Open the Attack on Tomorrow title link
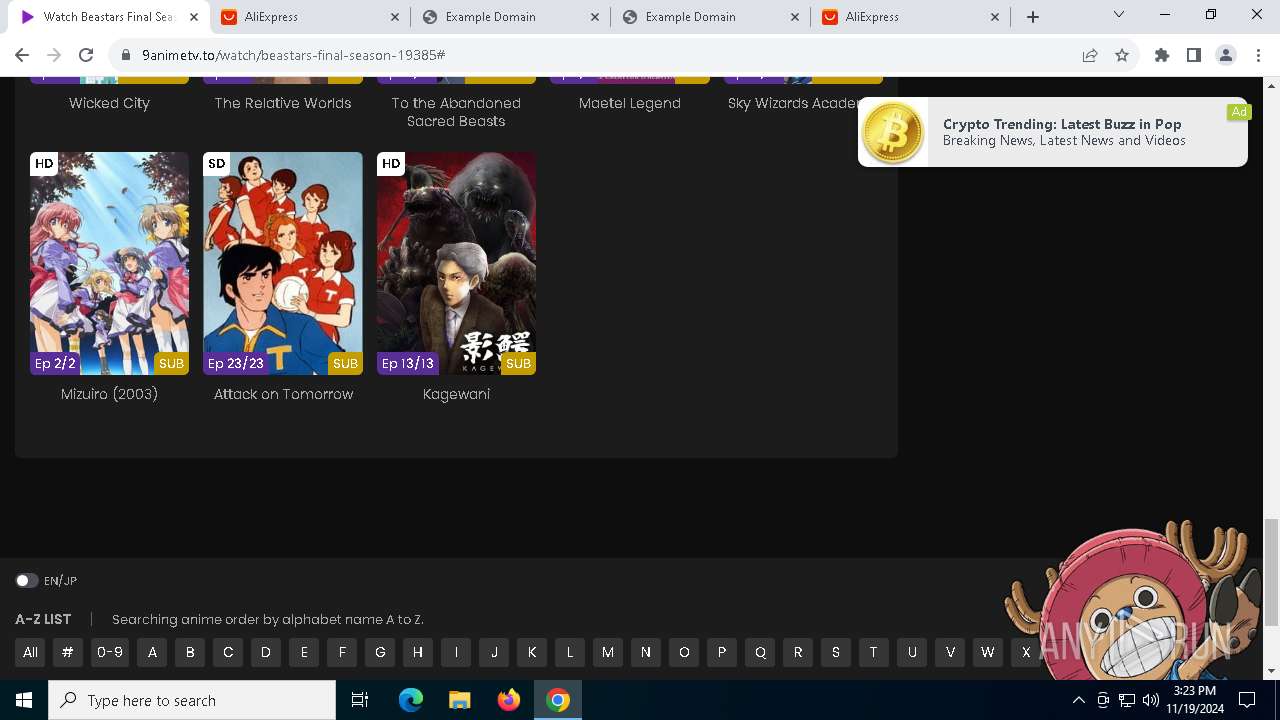 284,394
